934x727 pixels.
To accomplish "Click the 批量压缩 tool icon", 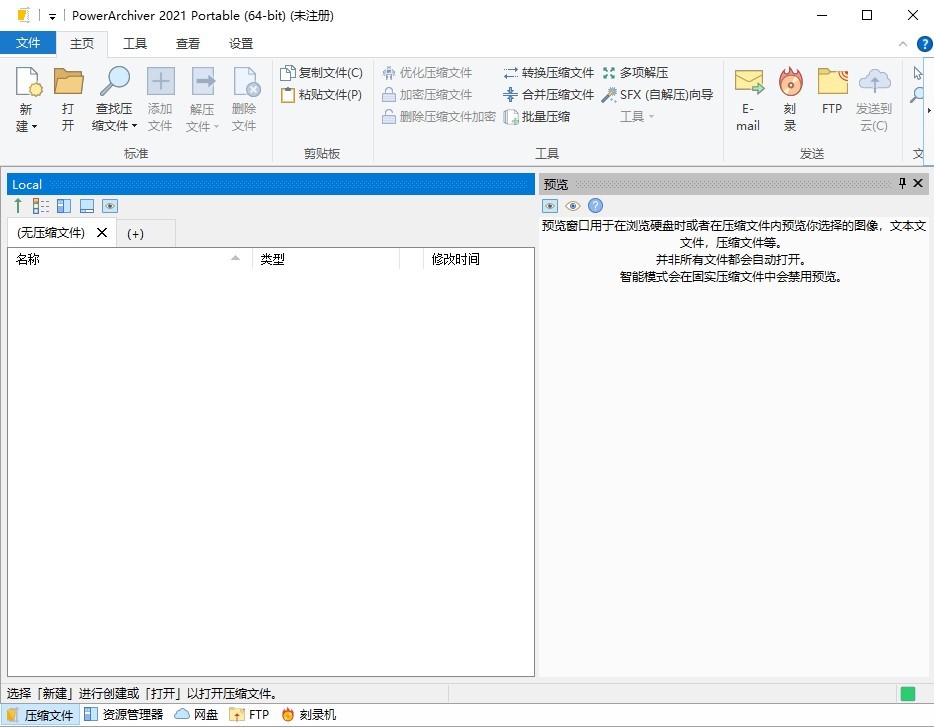I will coord(541,116).
